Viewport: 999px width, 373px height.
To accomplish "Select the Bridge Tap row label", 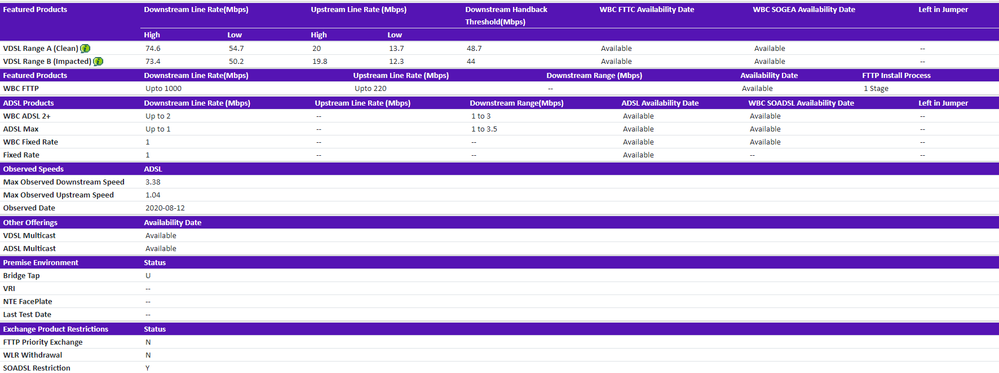I will pos(20,276).
